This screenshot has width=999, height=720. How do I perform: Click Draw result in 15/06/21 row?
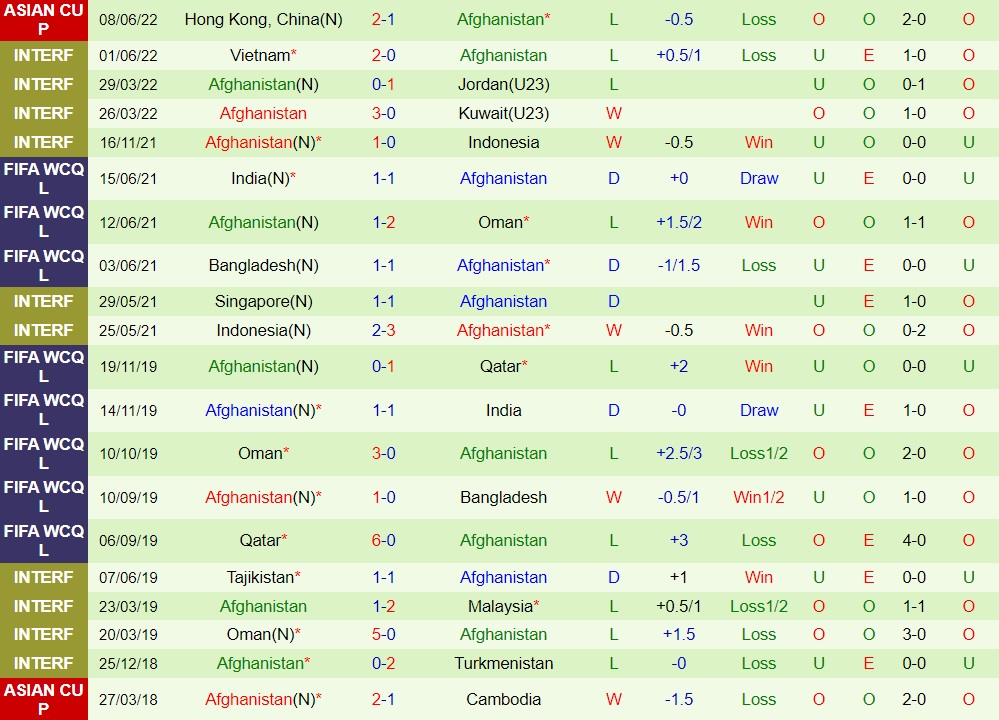[759, 178]
